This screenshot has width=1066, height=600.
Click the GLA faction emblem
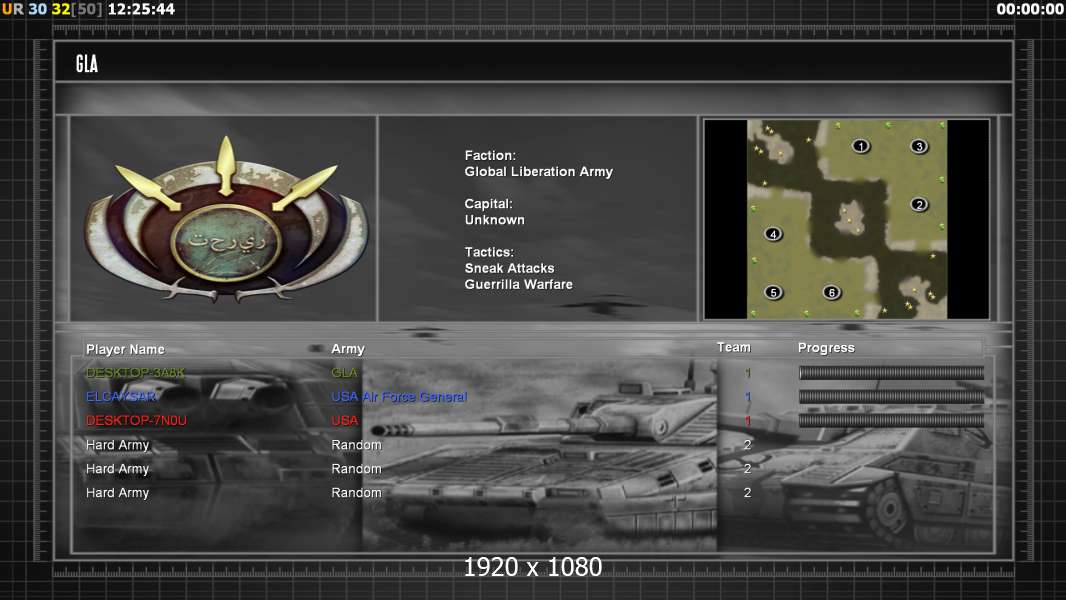click(x=226, y=219)
